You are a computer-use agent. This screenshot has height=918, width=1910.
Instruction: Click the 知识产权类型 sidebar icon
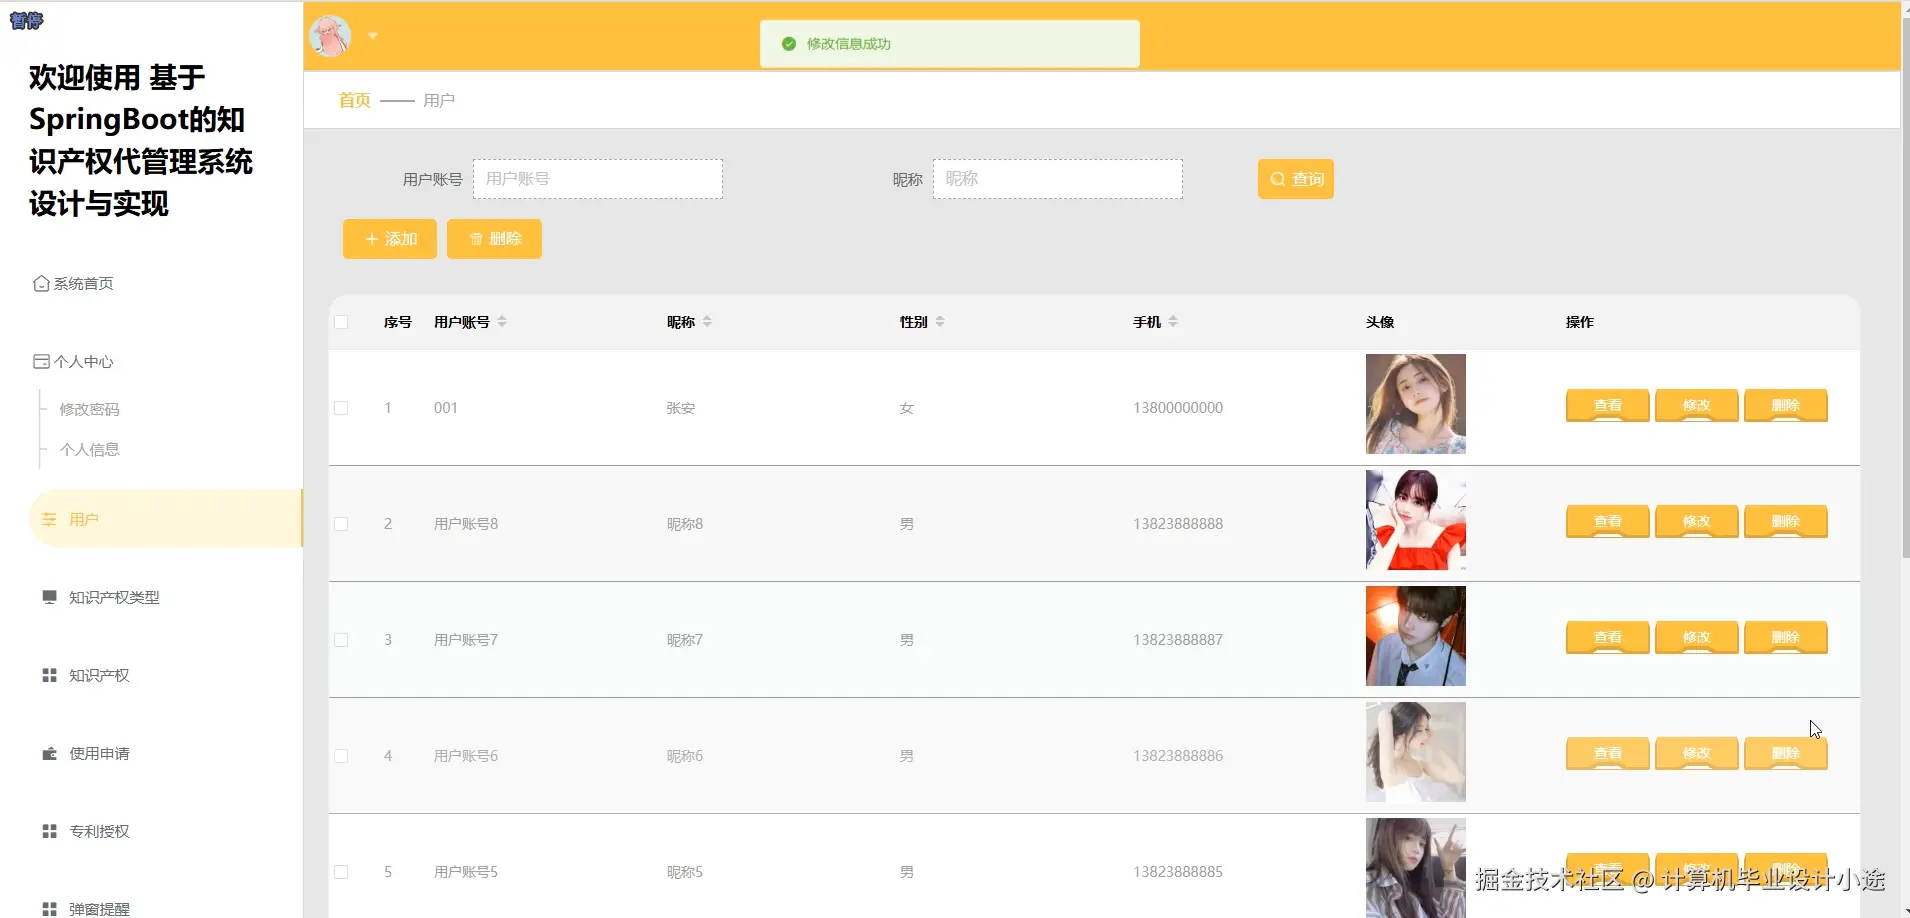tap(49, 597)
